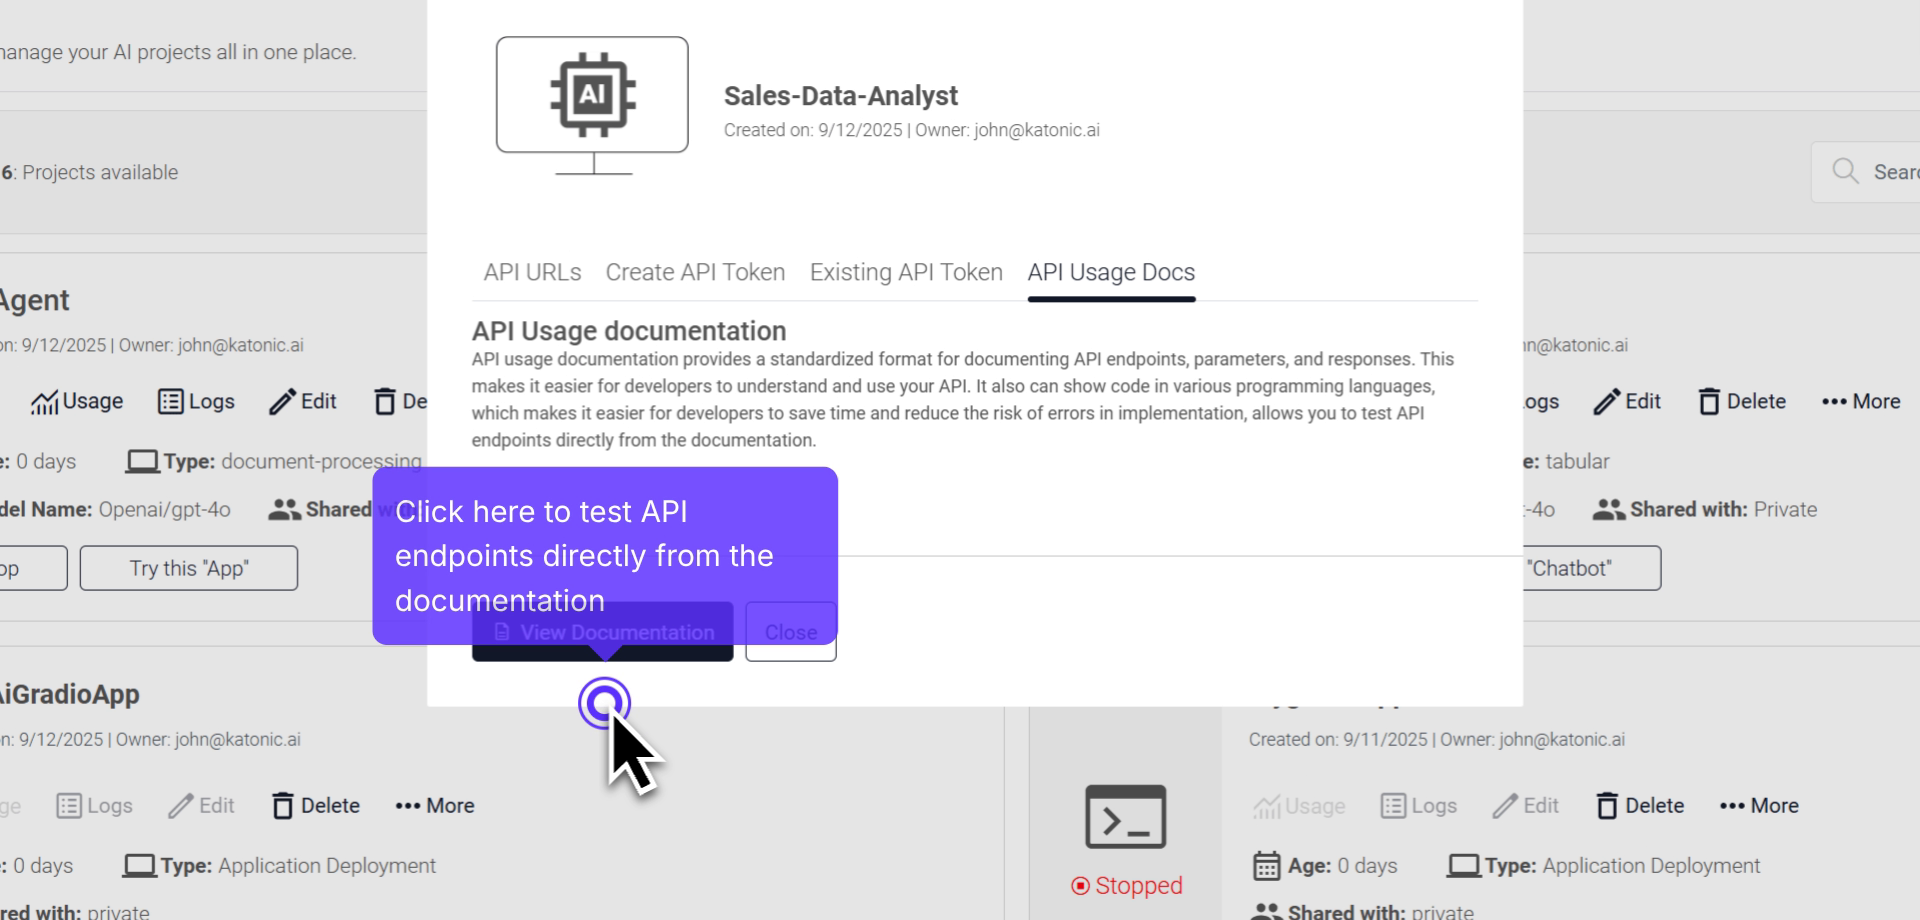Launch Try this "App" for the Agent

188,568
